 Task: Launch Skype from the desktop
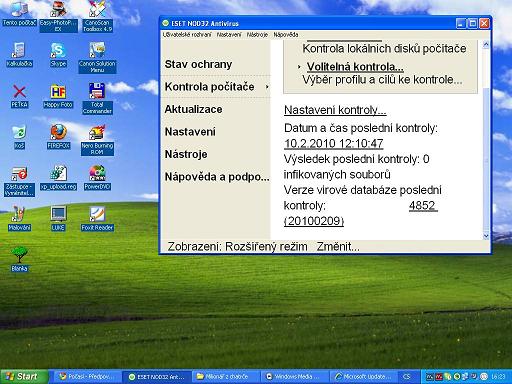[x=58, y=54]
